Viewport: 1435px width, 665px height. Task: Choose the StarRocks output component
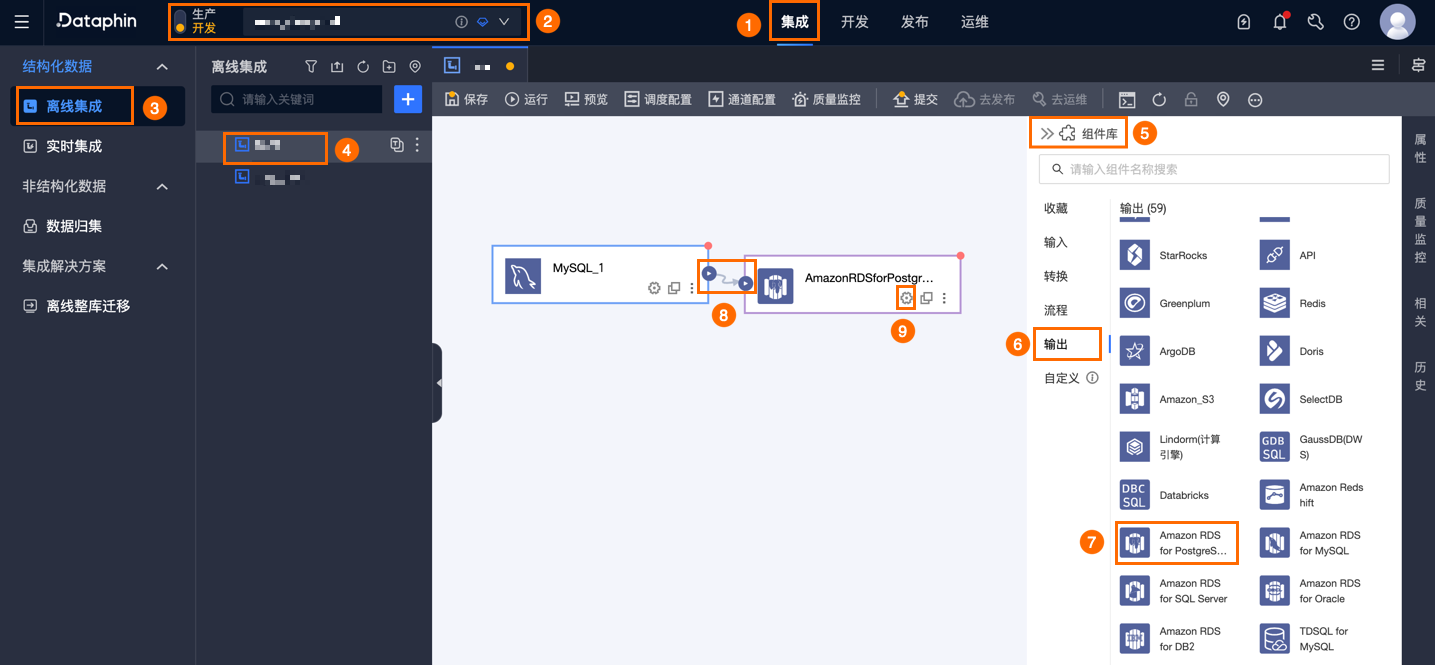coord(1165,255)
